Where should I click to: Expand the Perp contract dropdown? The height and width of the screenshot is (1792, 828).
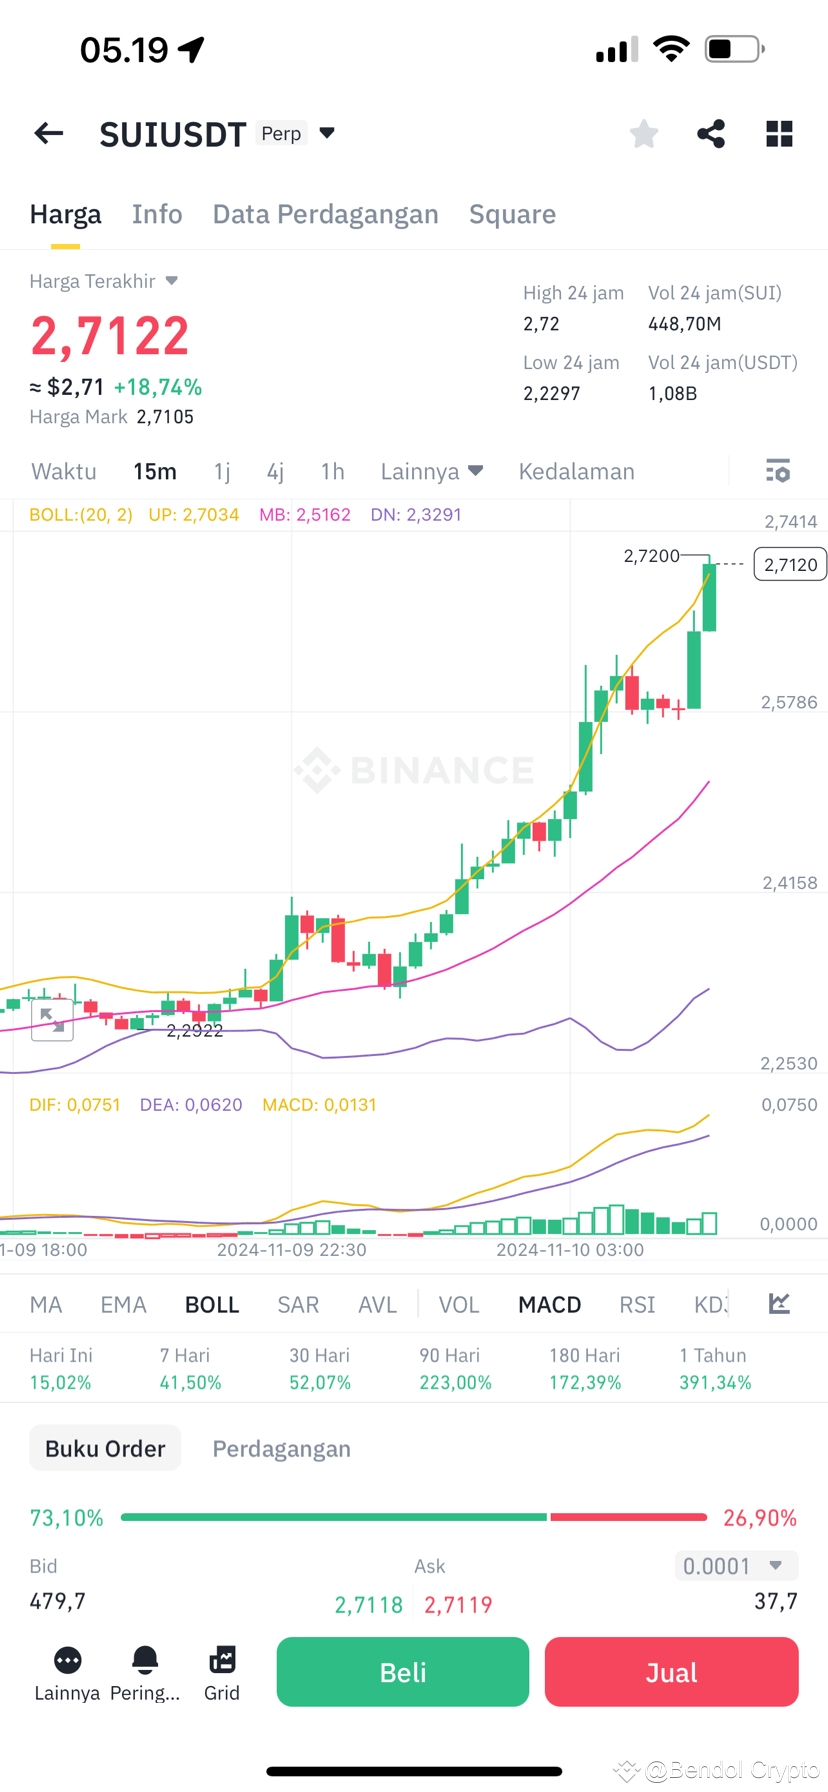[x=301, y=133]
